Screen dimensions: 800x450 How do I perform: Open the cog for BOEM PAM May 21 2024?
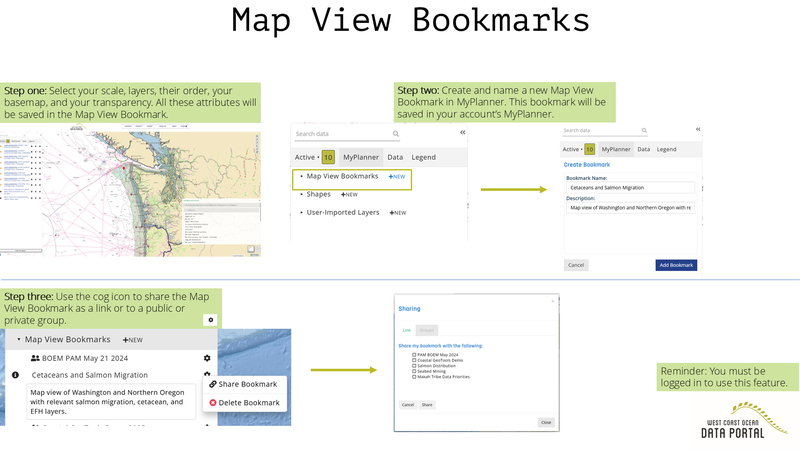click(x=207, y=358)
